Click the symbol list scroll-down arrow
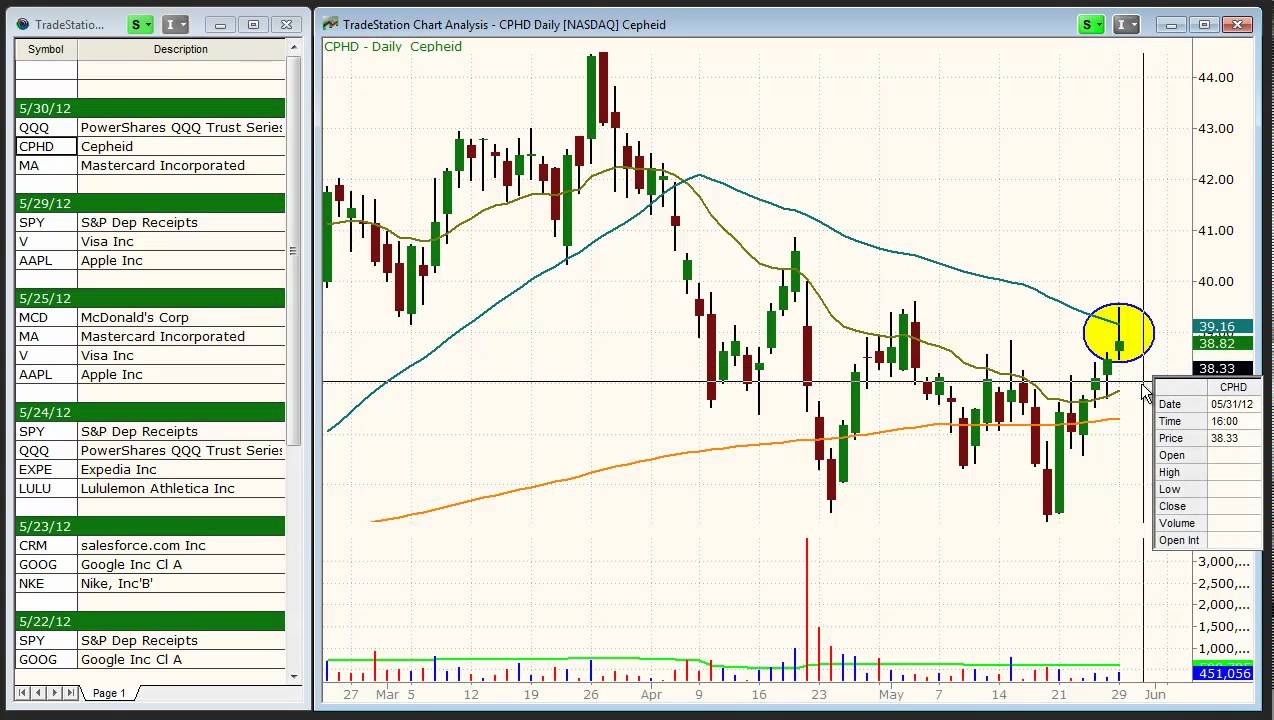 [x=293, y=676]
